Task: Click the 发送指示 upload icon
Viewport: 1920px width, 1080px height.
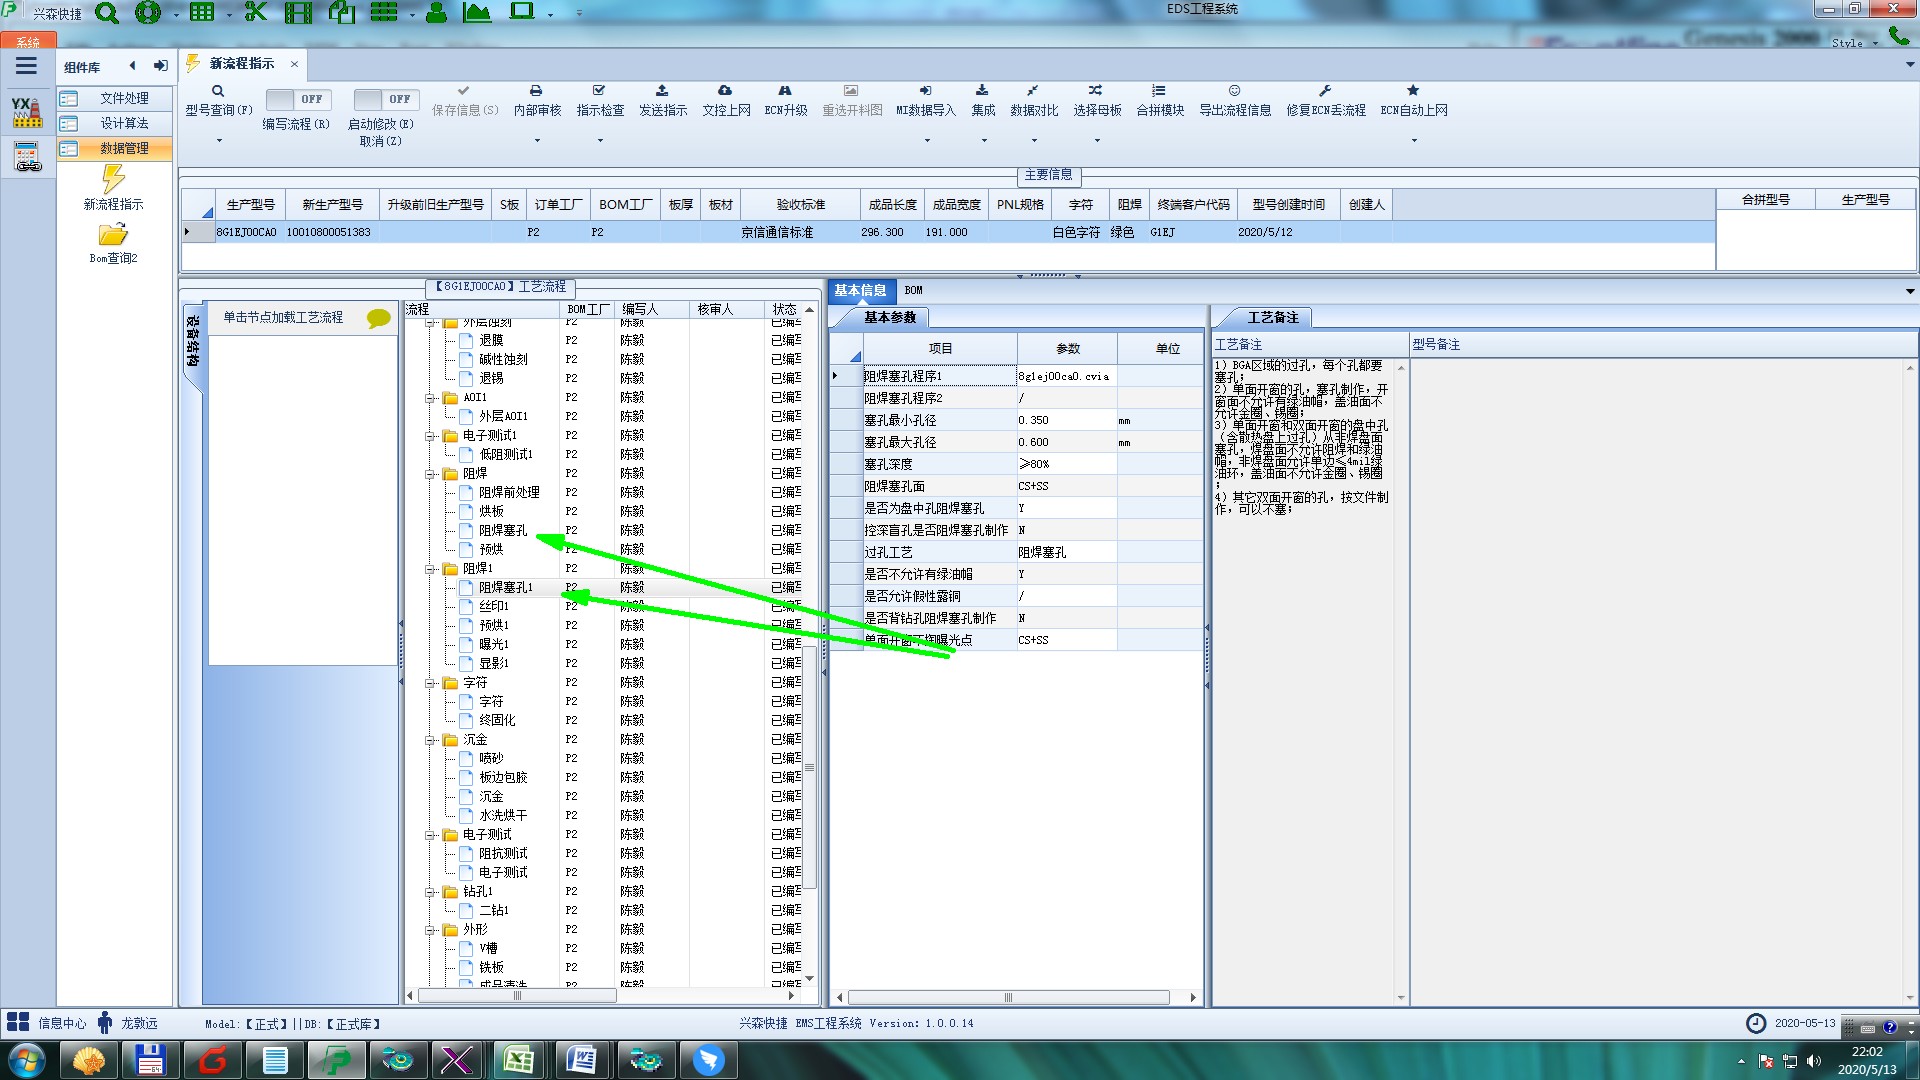Action: coord(662,91)
